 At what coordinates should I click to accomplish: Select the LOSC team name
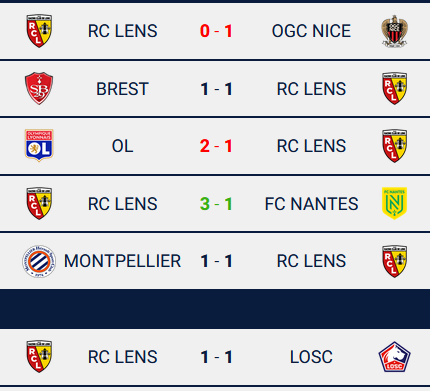(311, 357)
